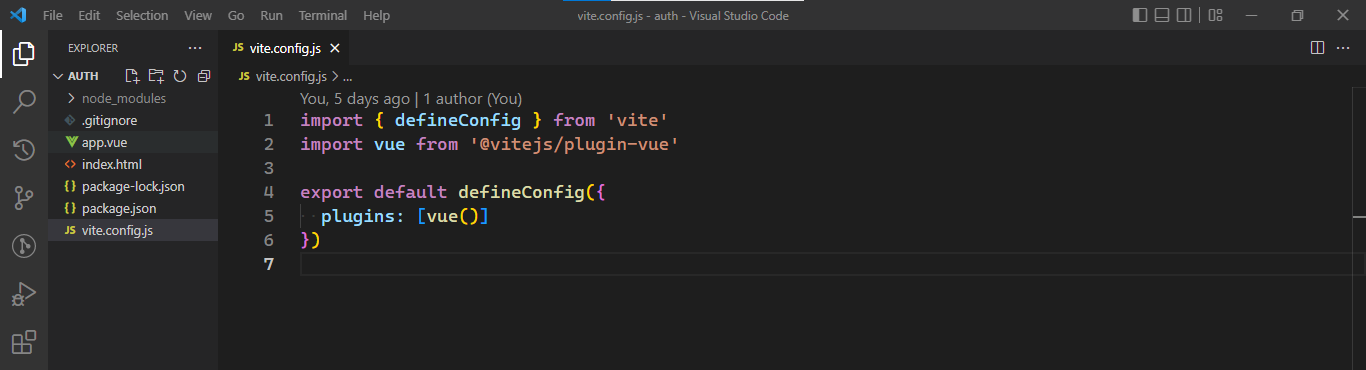Toggle the primary side bar layout
The height and width of the screenshot is (370, 1366).
point(1140,15)
